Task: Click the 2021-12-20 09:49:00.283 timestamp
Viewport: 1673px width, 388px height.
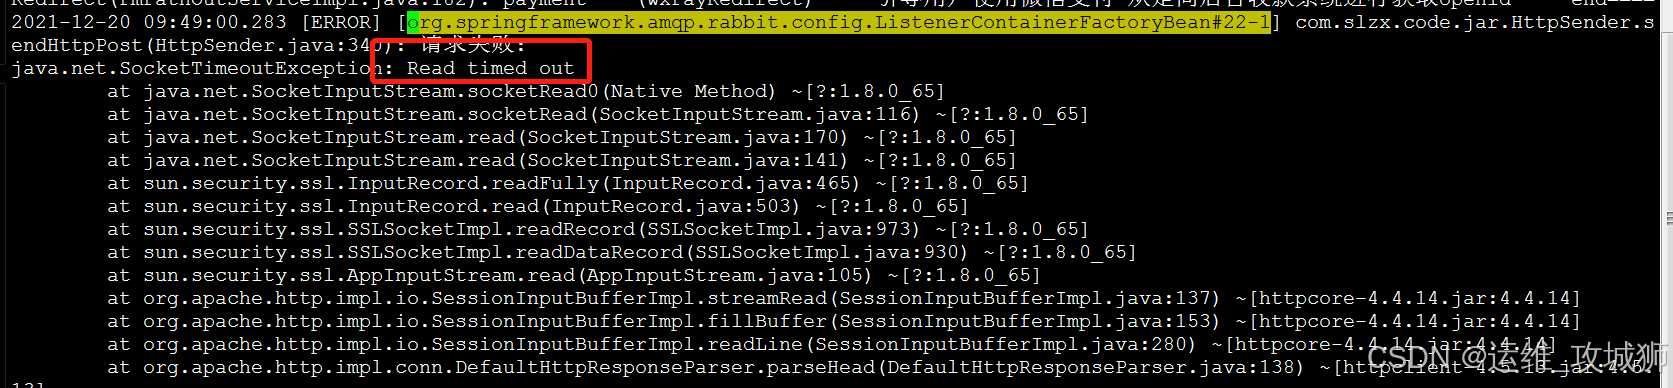Action: coord(148,22)
